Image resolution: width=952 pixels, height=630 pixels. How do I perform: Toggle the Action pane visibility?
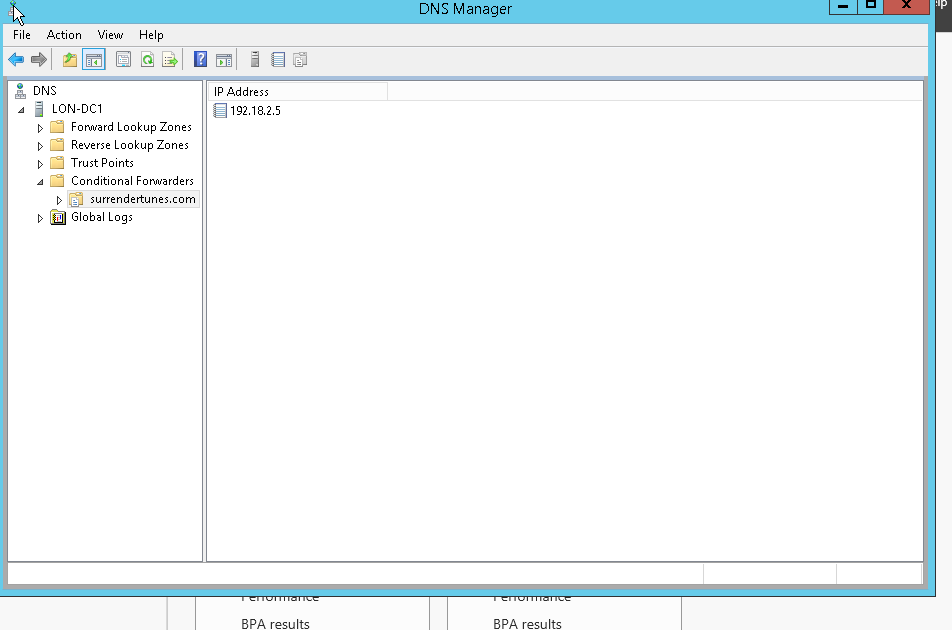tap(225, 59)
